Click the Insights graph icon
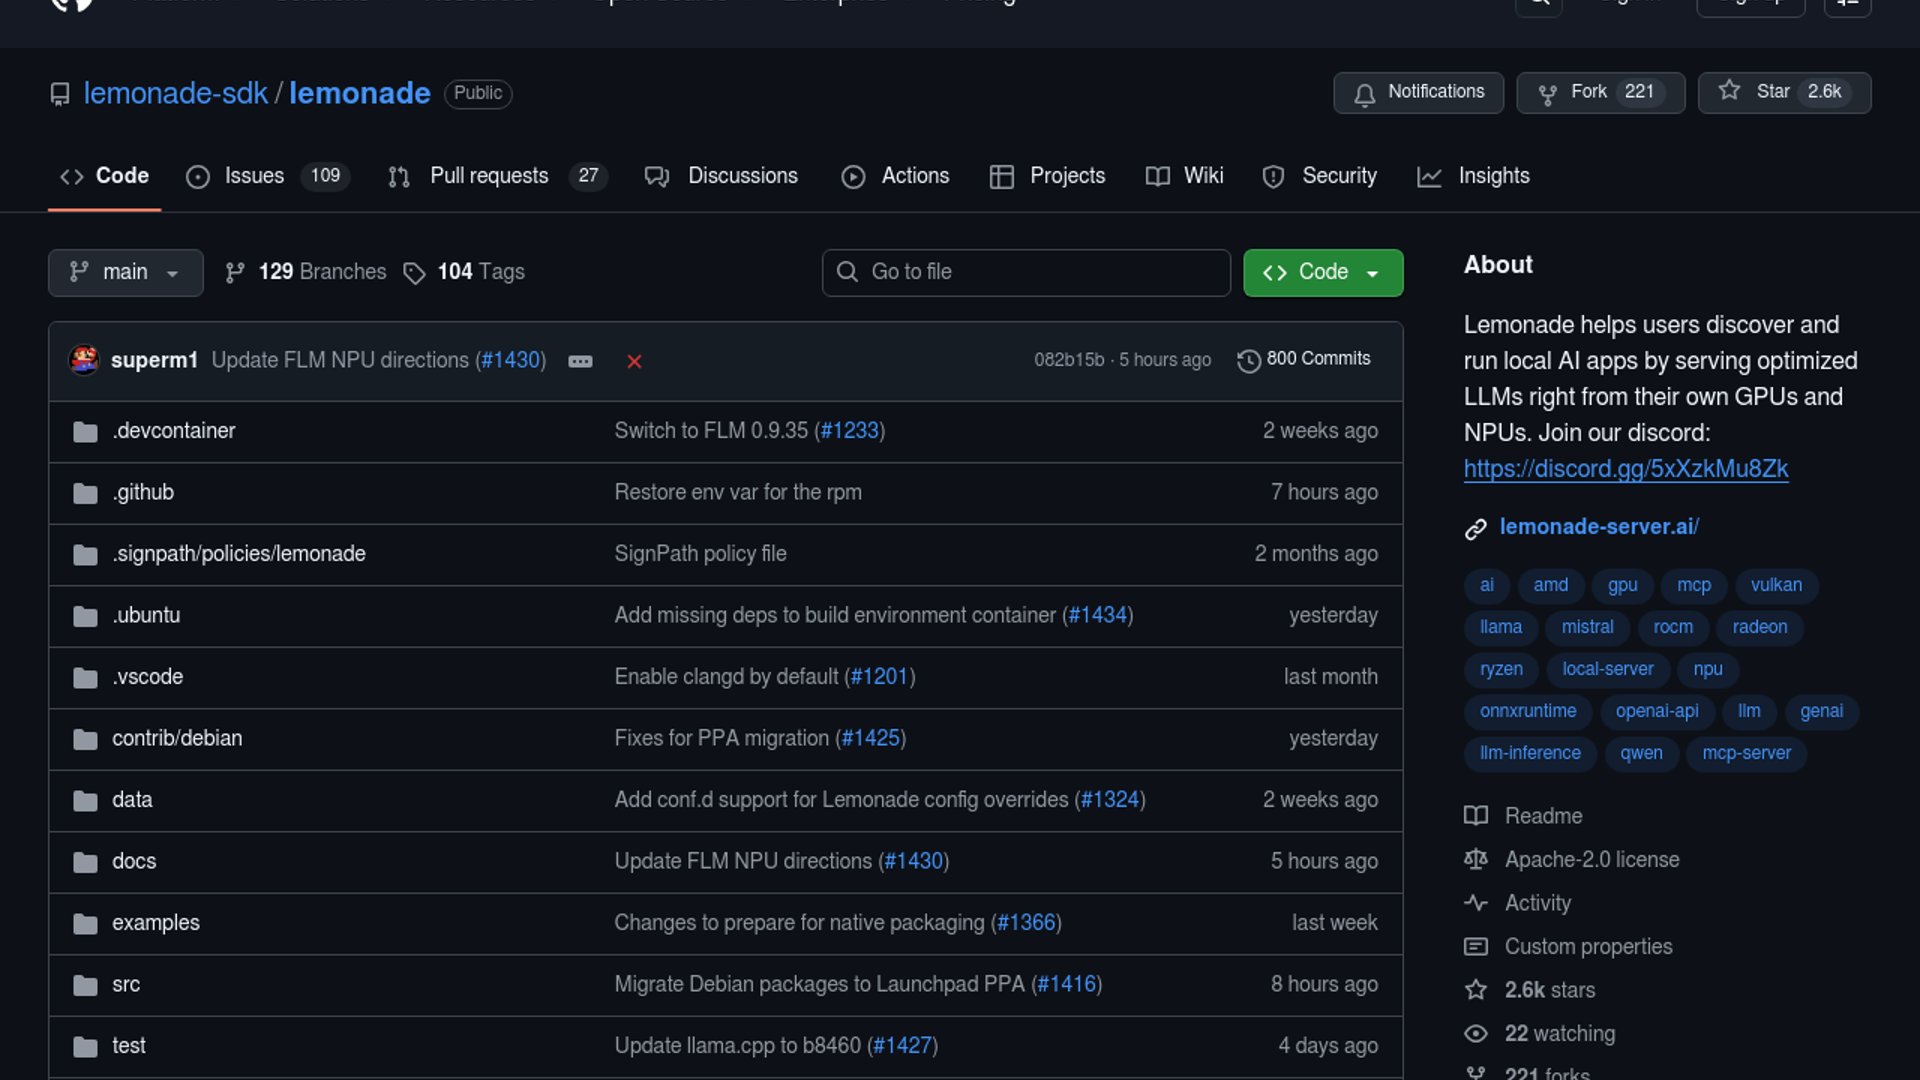This screenshot has width=1920, height=1080. point(1429,177)
